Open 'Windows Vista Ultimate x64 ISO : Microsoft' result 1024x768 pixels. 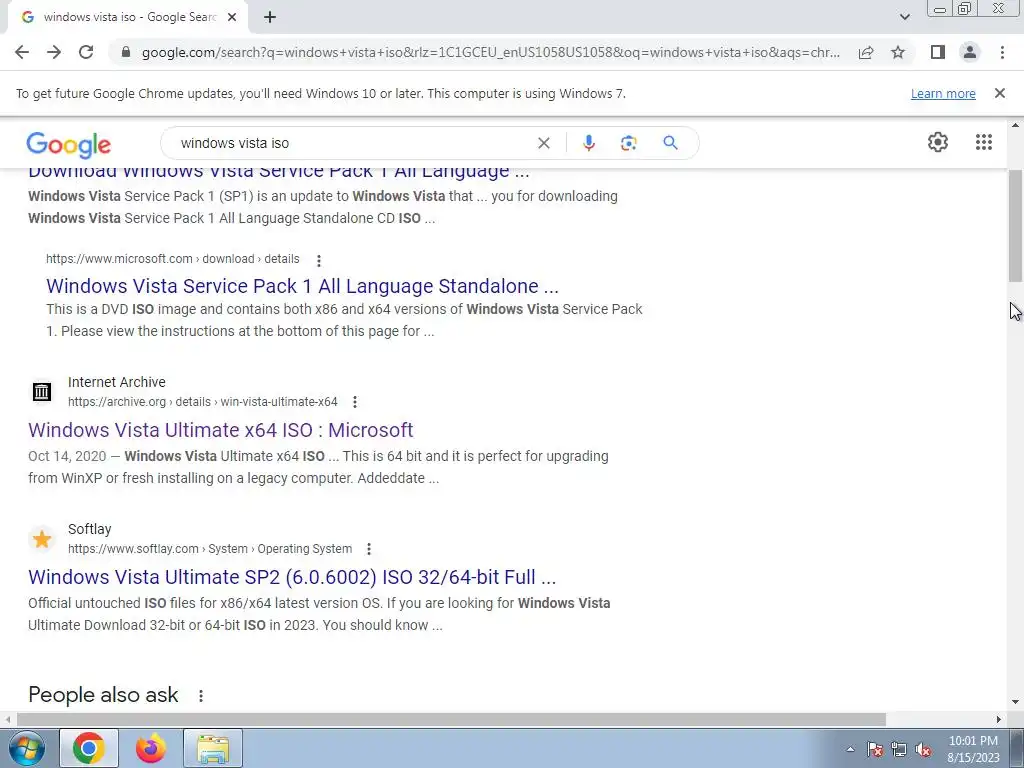pyautogui.click(x=221, y=430)
